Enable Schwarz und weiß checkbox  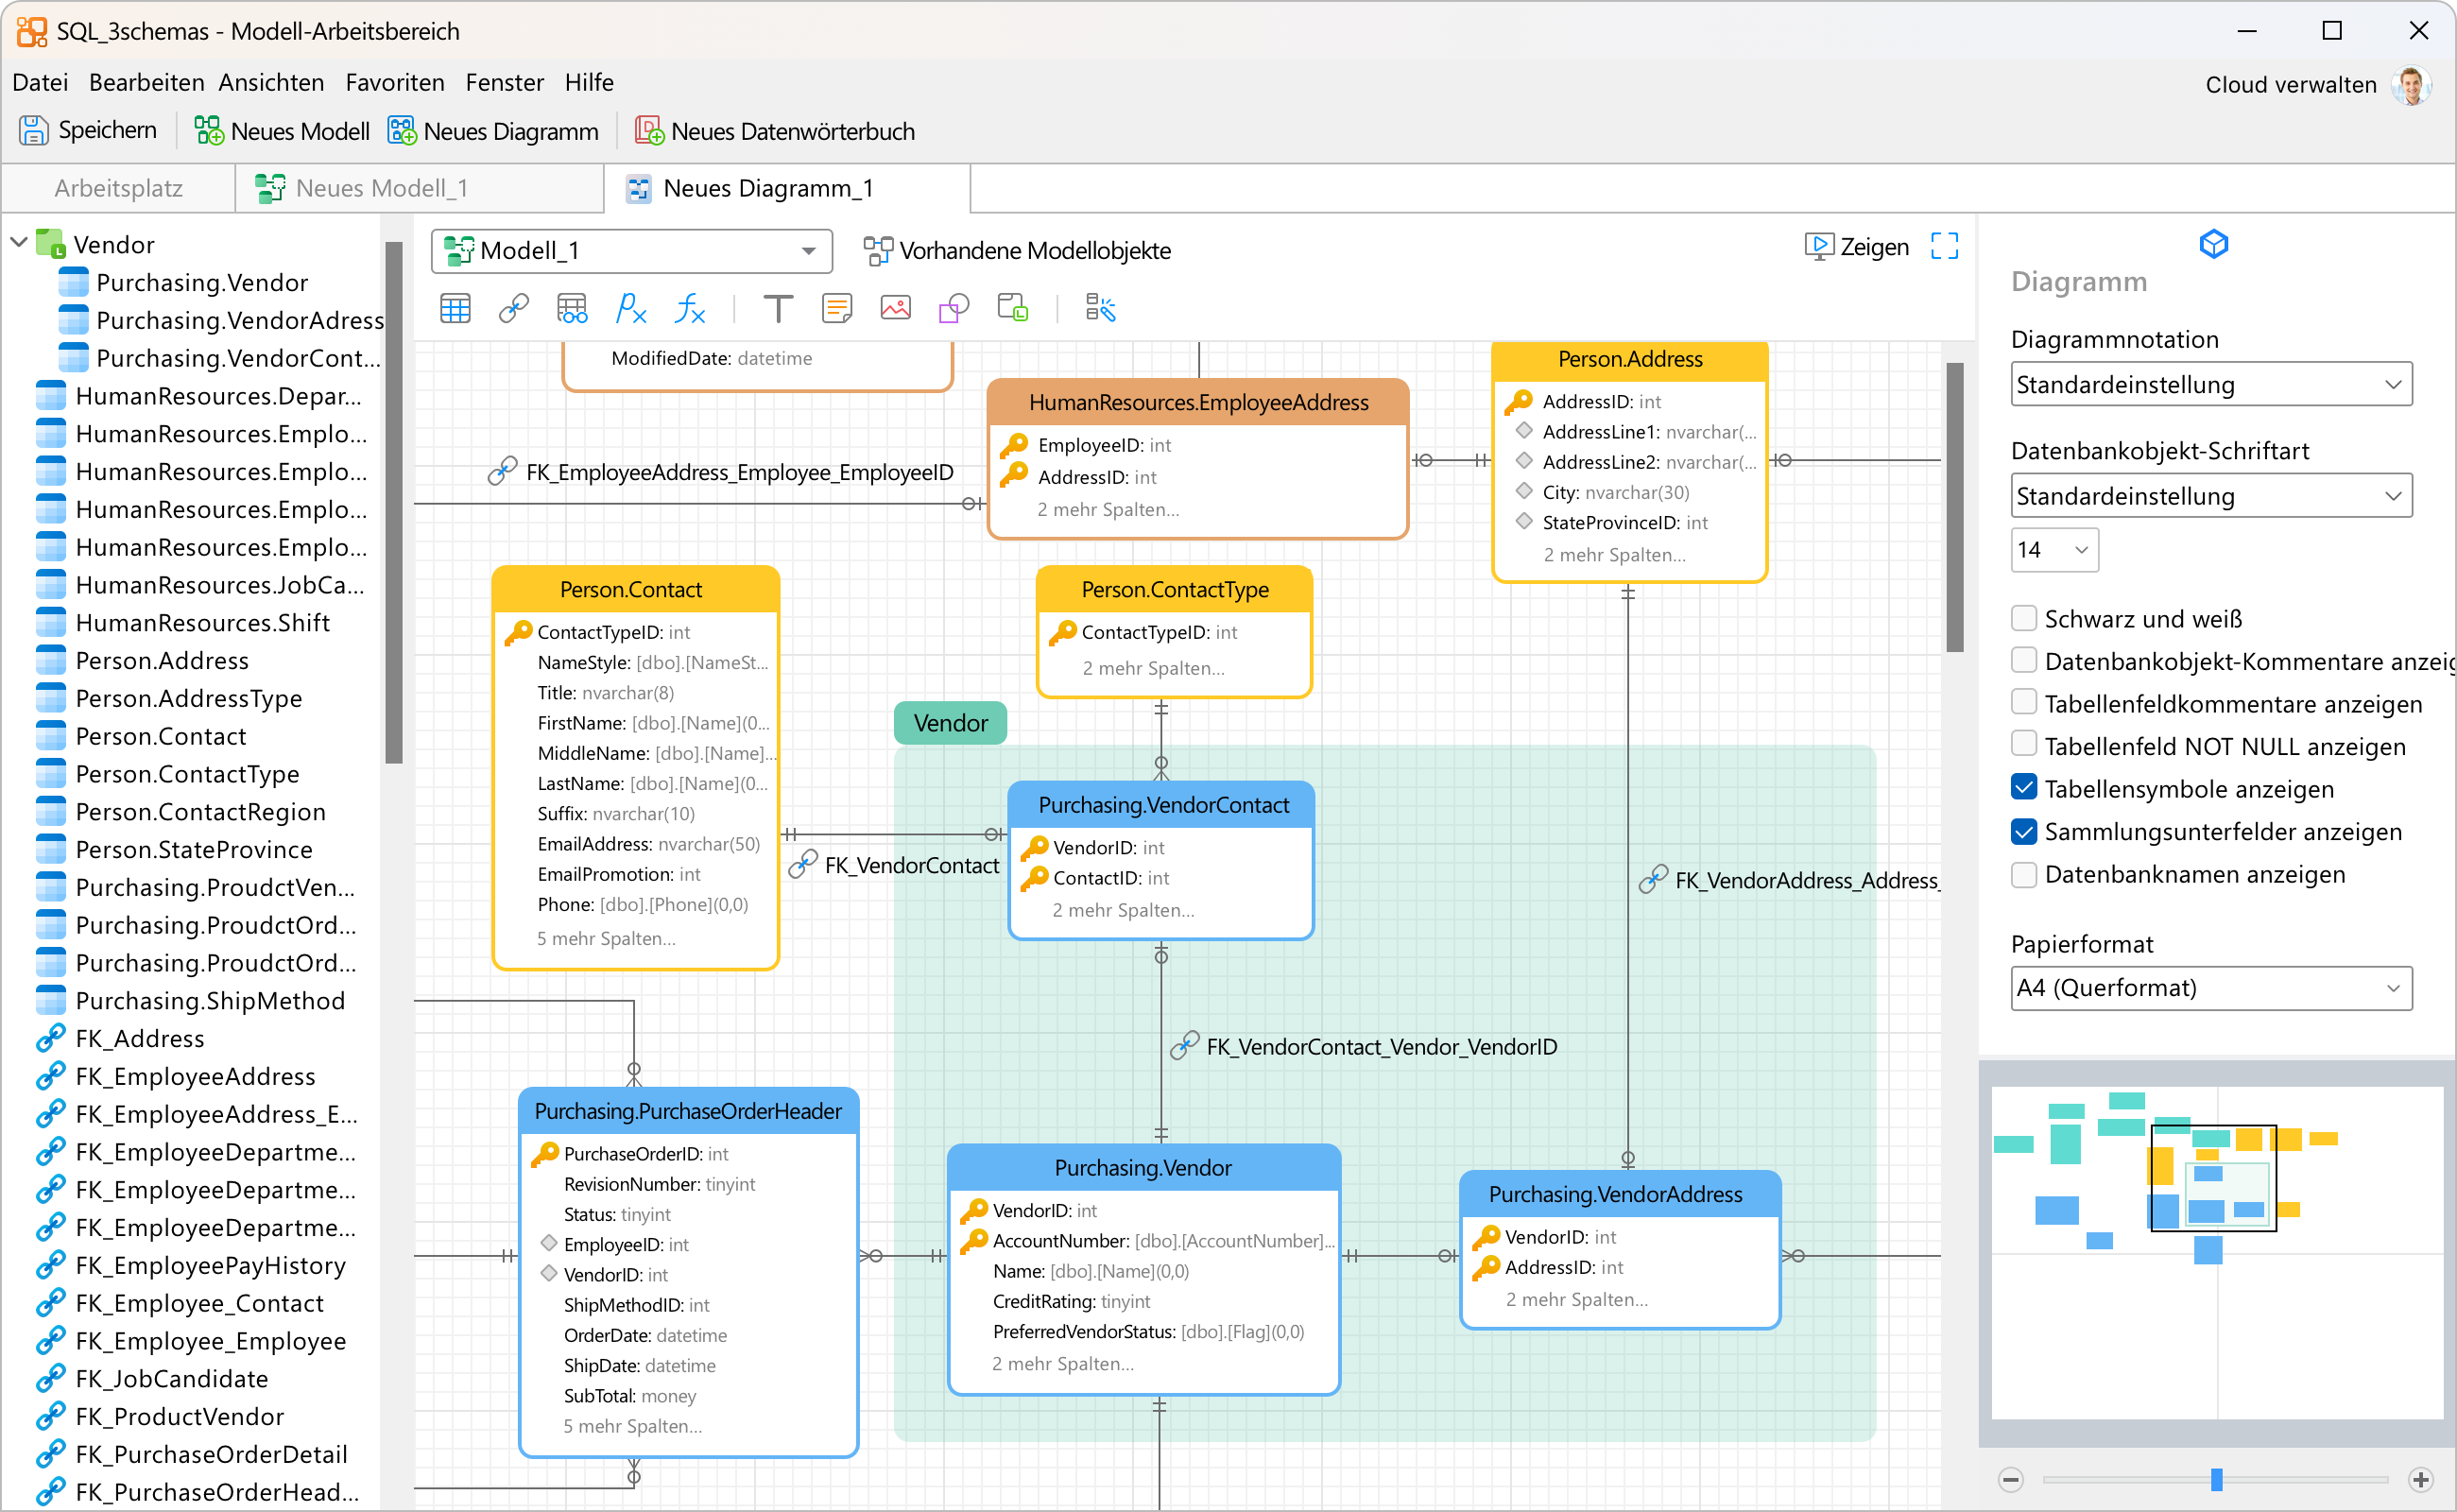(2024, 619)
